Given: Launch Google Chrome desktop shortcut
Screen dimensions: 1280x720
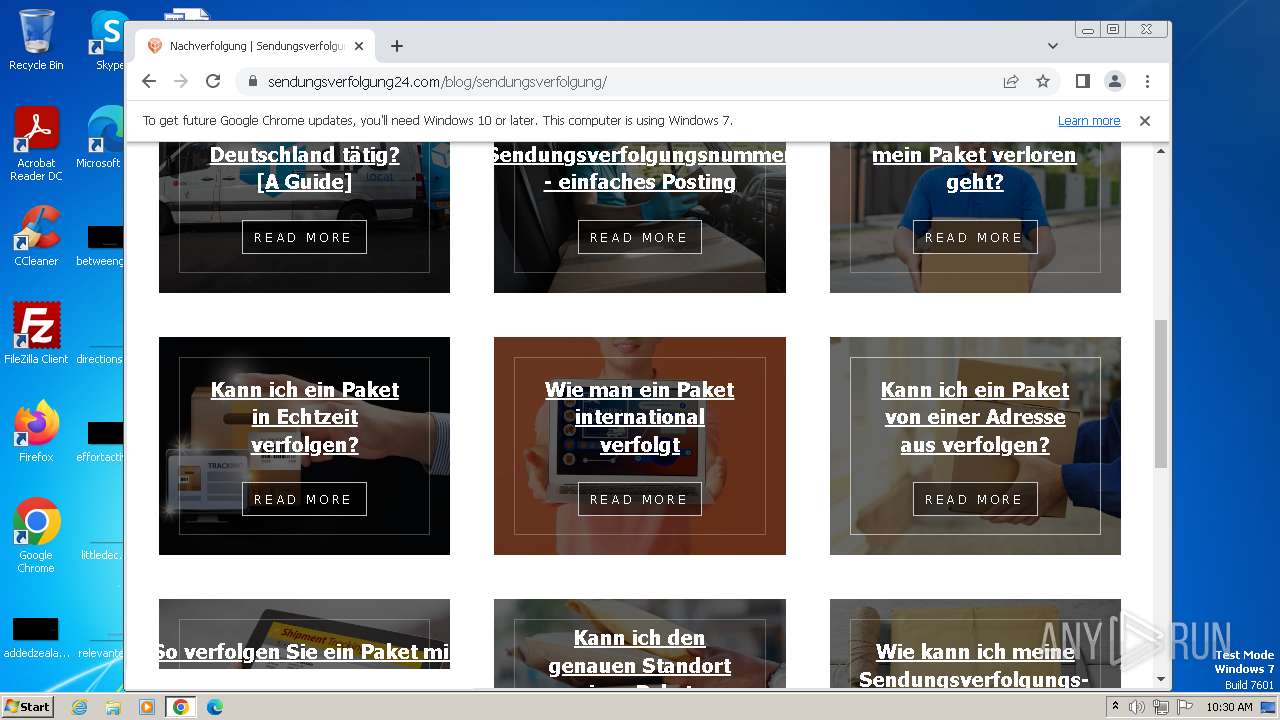Looking at the screenshot, I should tap(36, 536).
